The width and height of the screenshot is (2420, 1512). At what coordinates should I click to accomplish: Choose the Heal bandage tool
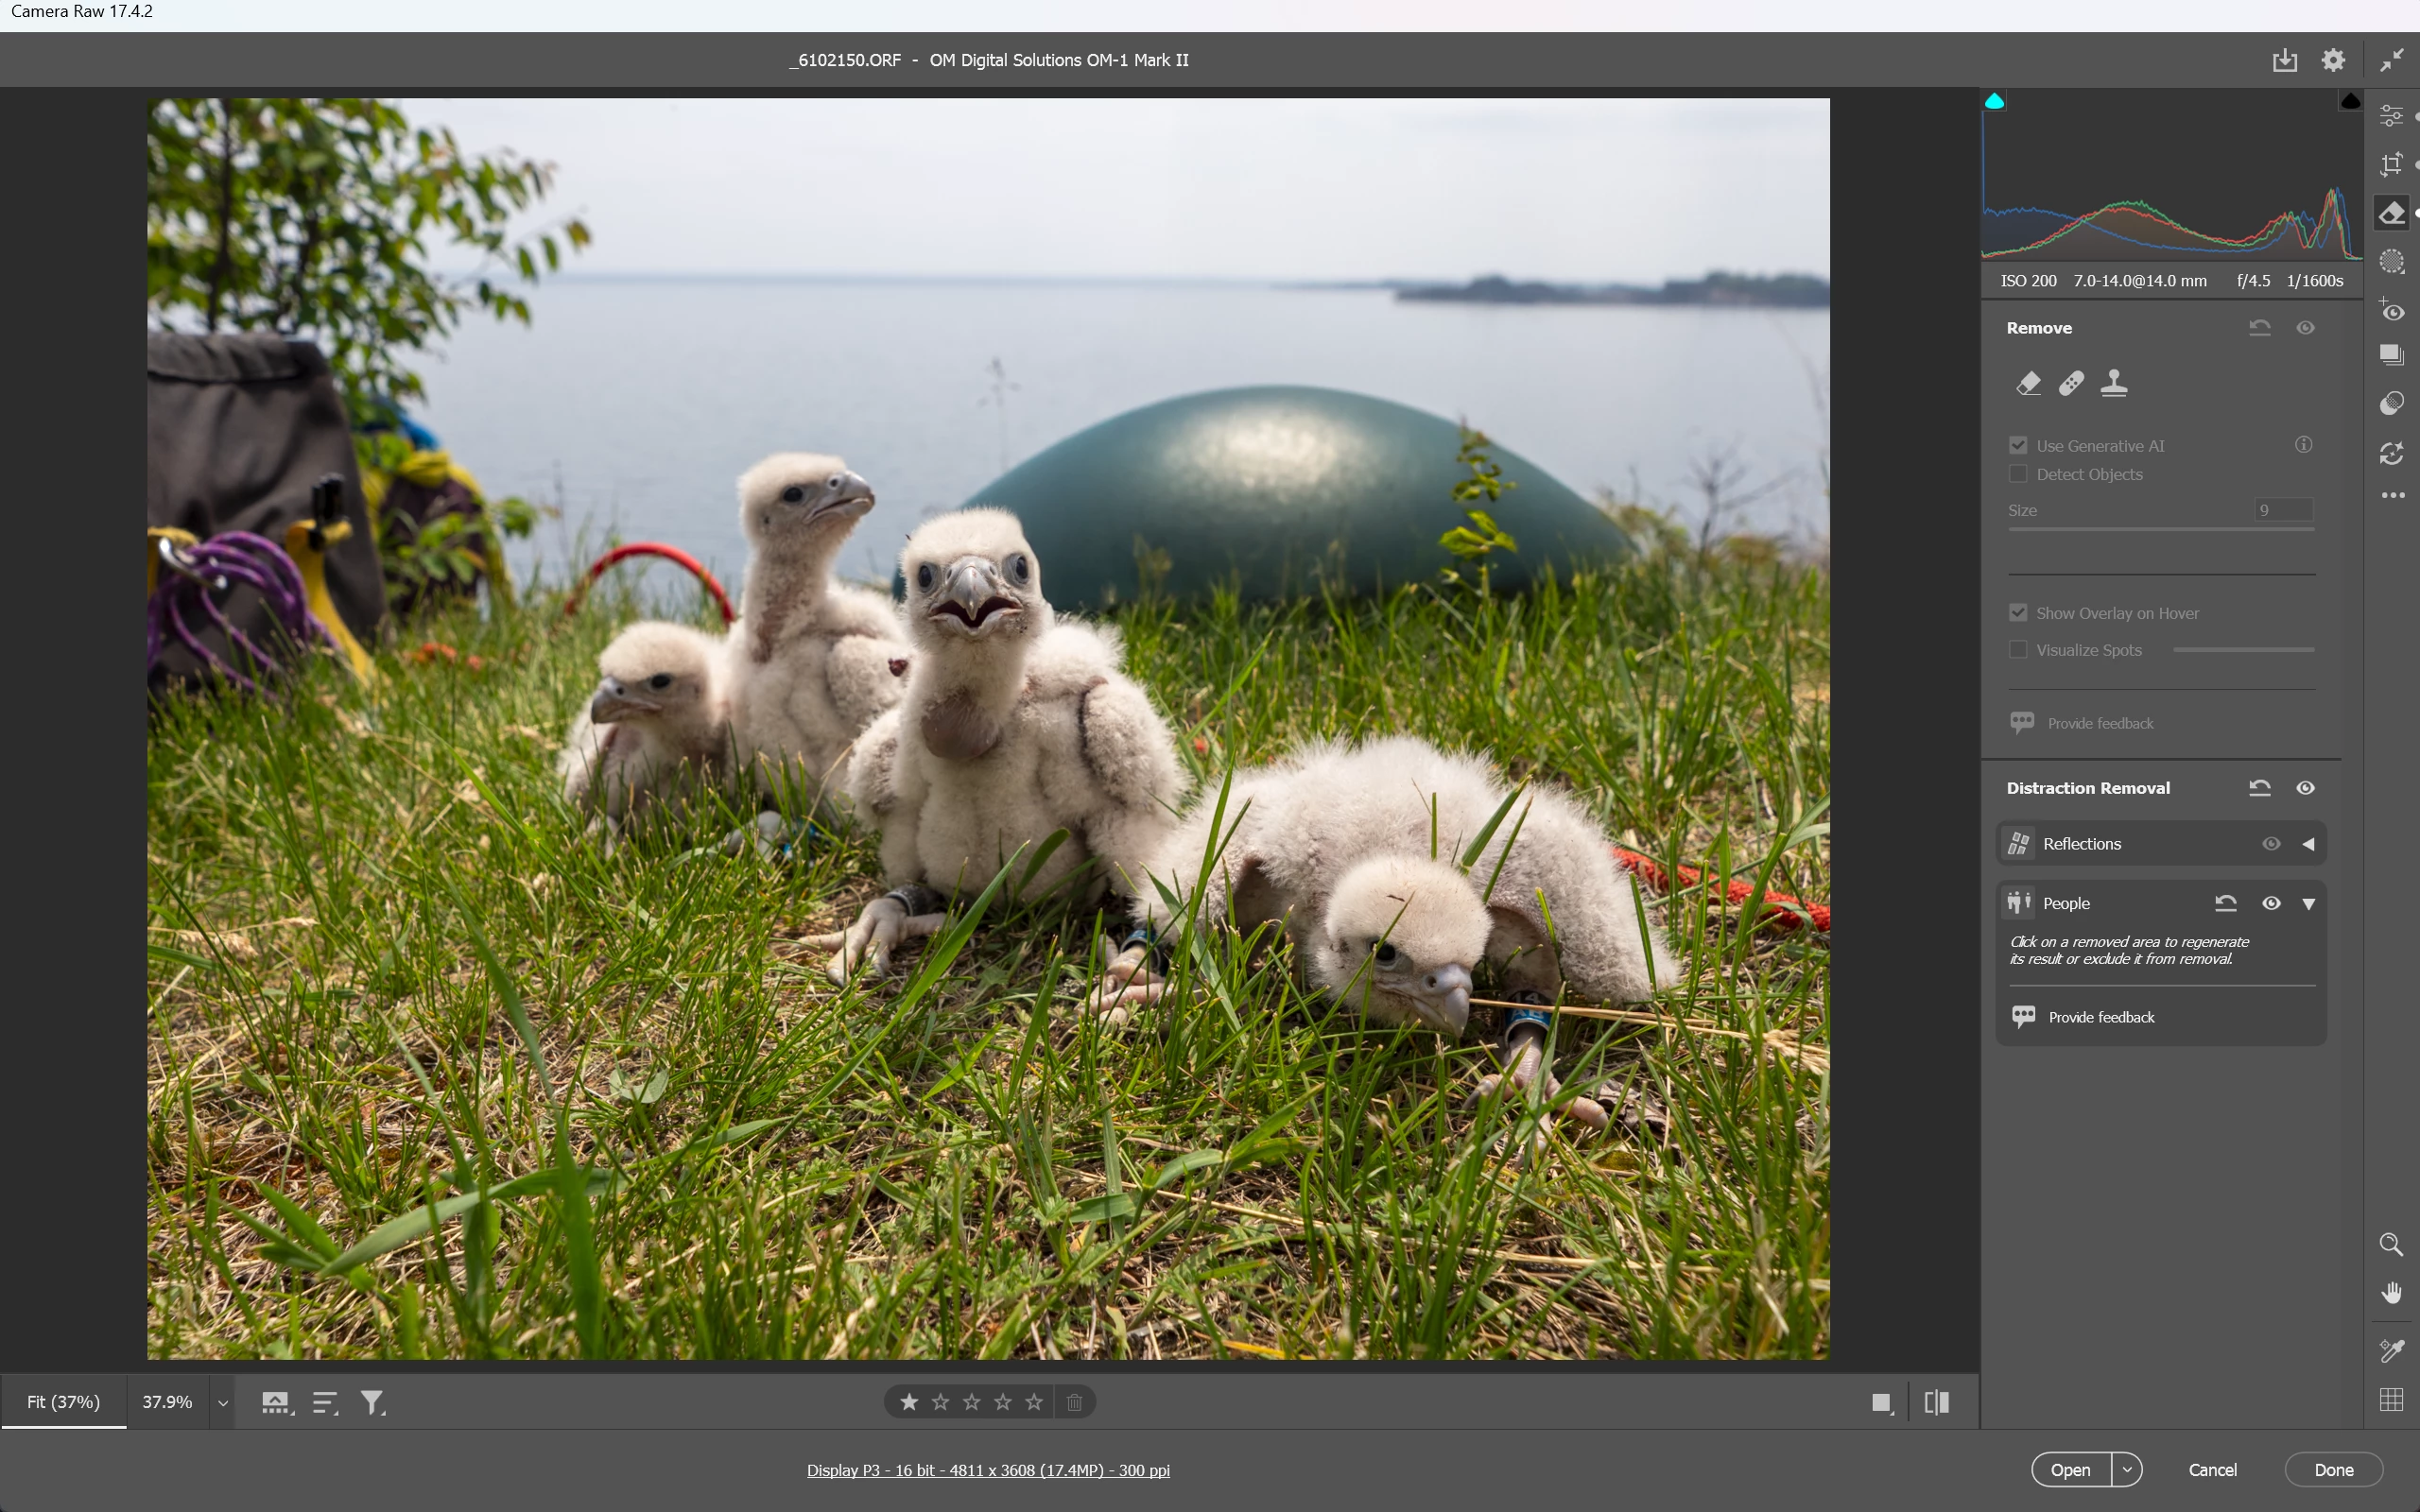[x=2071, y=383]
